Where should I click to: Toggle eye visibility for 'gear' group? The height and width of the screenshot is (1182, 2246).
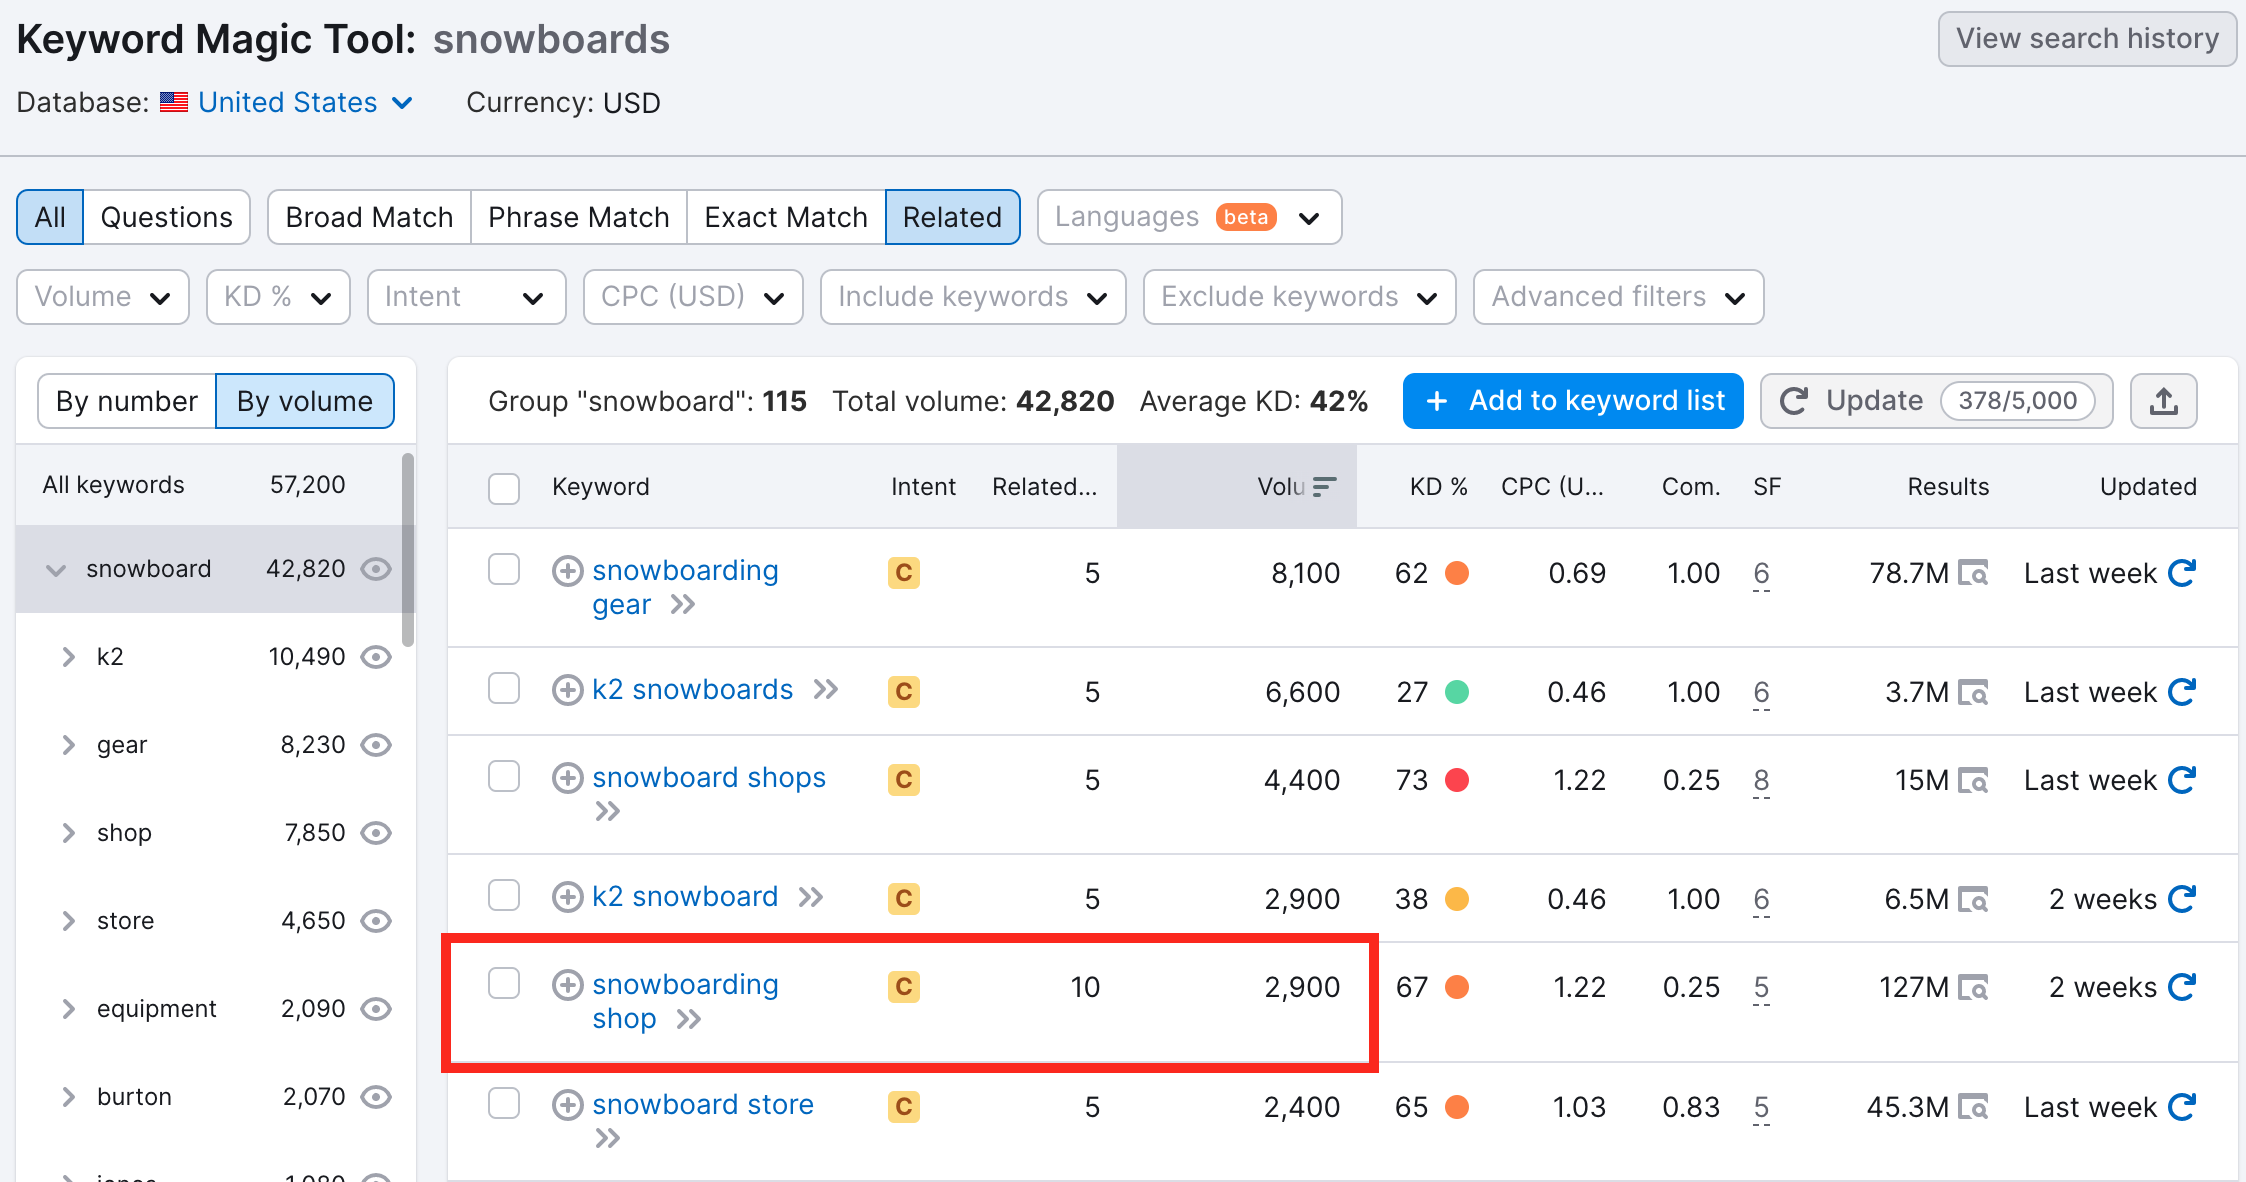click(x=376, y=745)
